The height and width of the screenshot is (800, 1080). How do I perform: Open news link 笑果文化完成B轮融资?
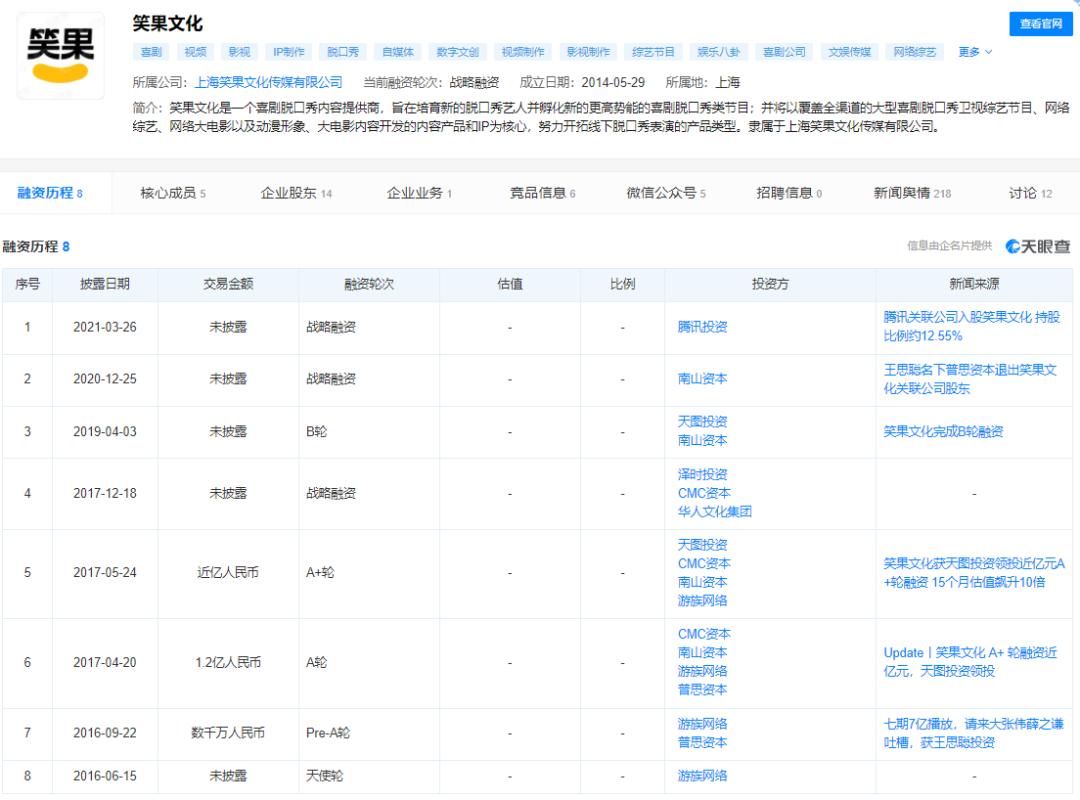pyautogui.click(x=943, y=432)
